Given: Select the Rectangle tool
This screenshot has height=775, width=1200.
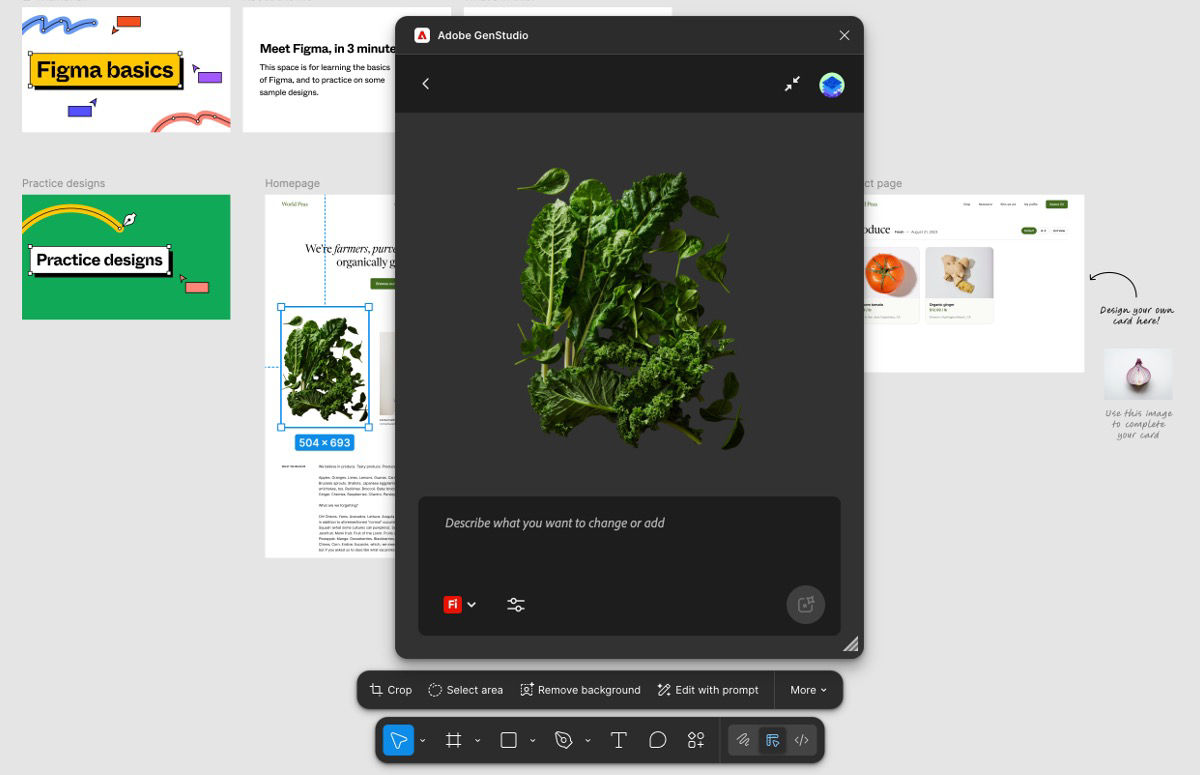Looking at the screenshot, I should pyautogui.click(x=508, y=740).
